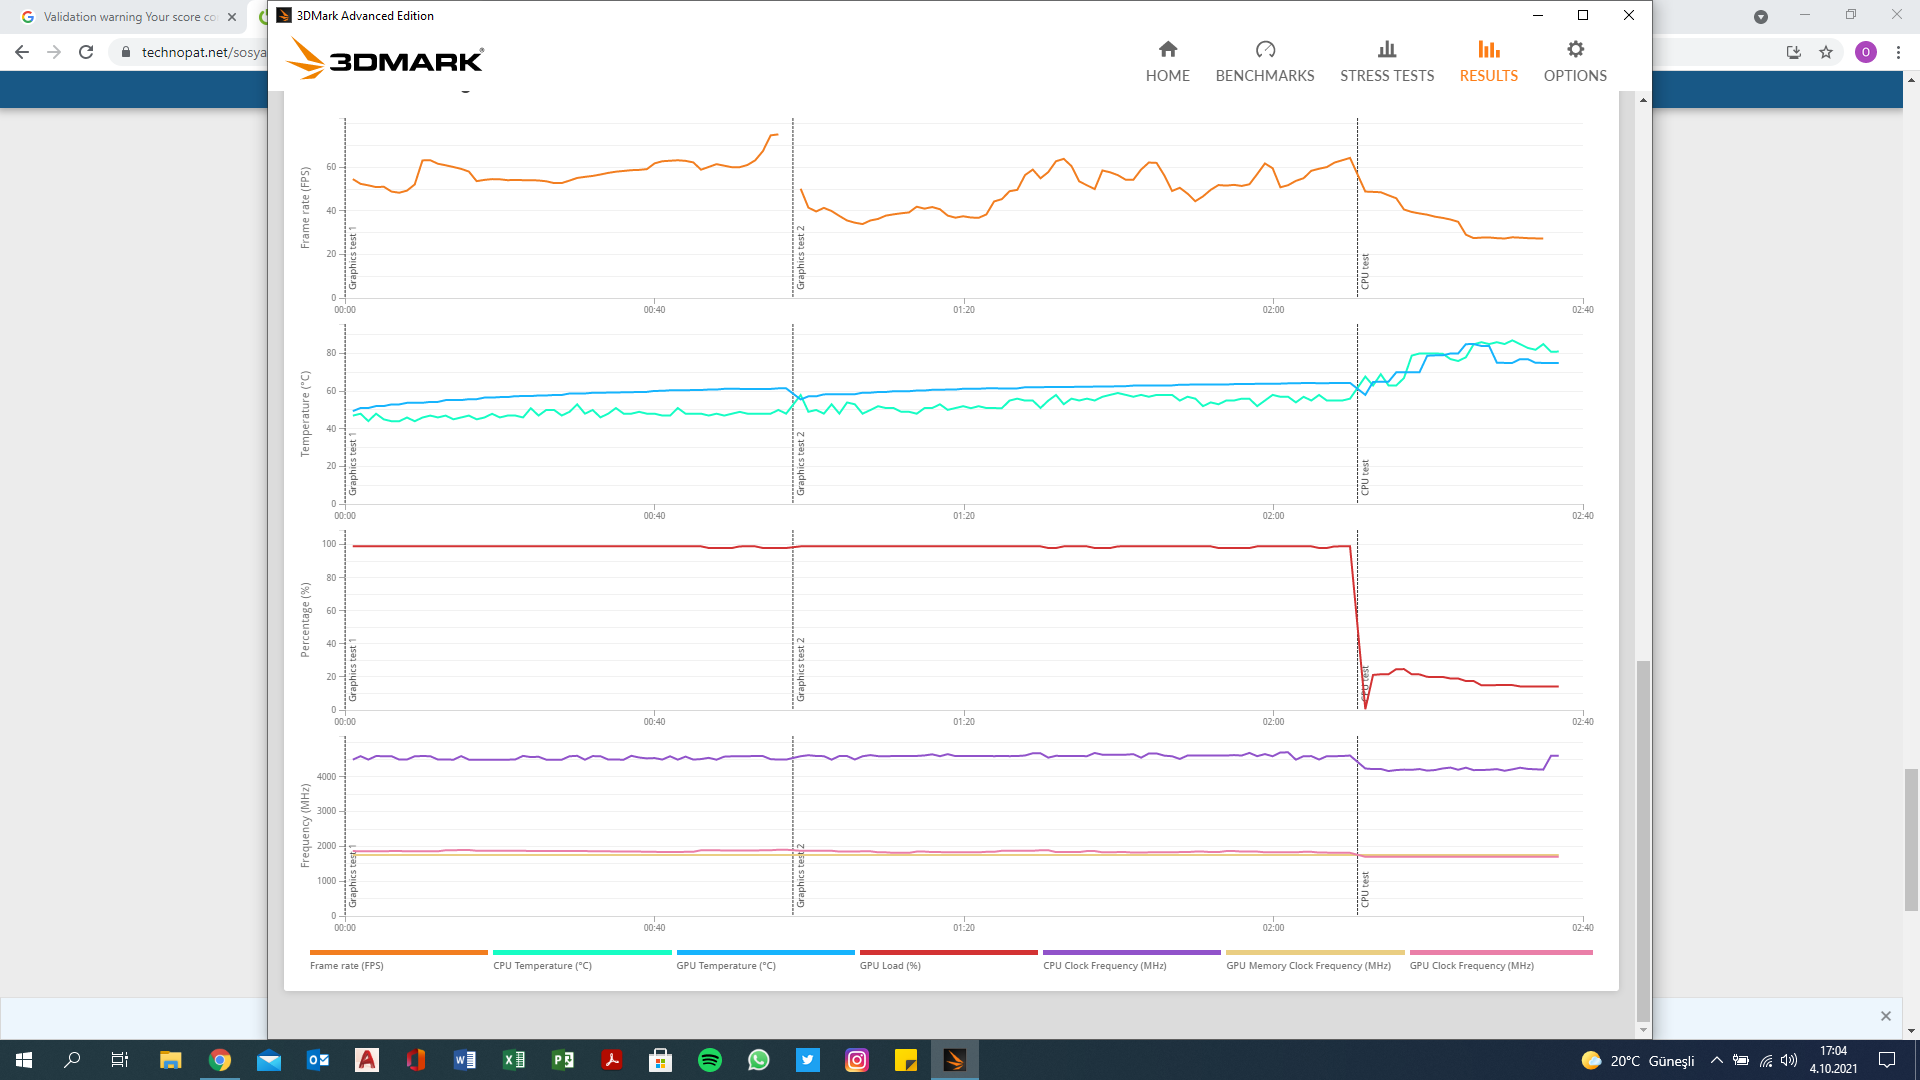
Task: Open the Chrome tab search dropdown arrow
Action: click(1761, 16)
